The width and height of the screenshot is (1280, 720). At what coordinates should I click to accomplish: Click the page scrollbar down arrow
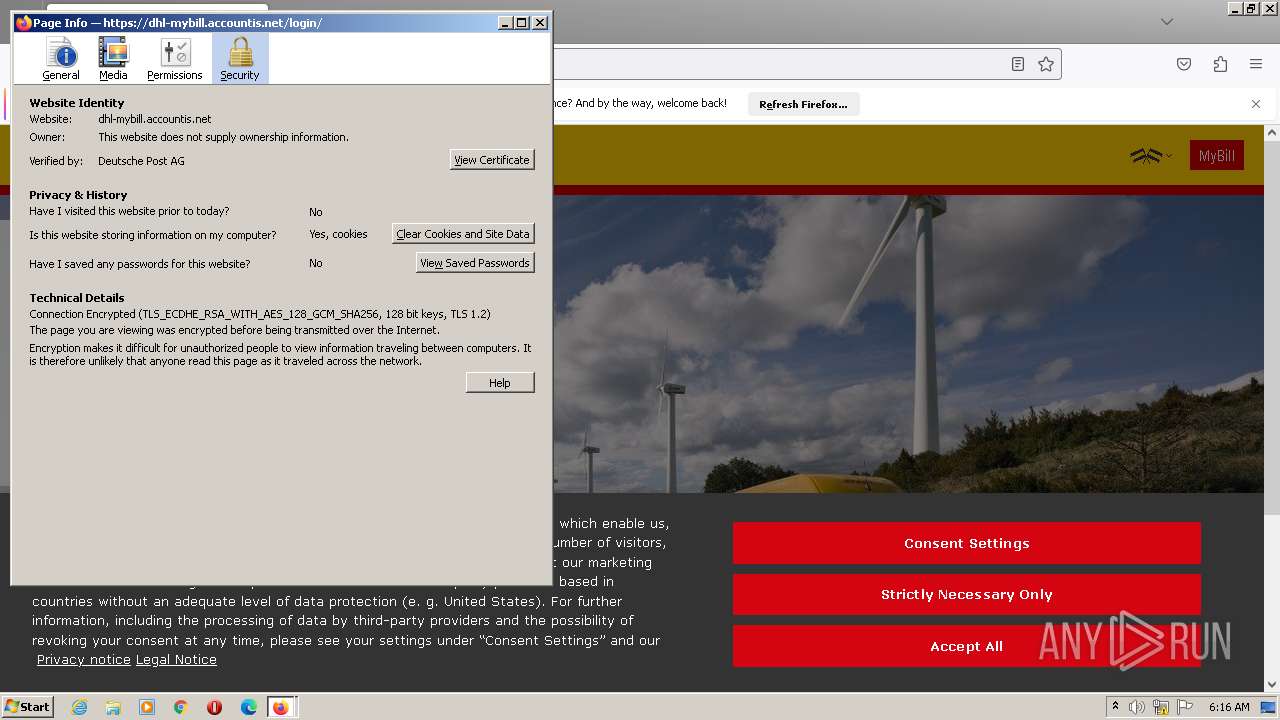click(1272, 685)
